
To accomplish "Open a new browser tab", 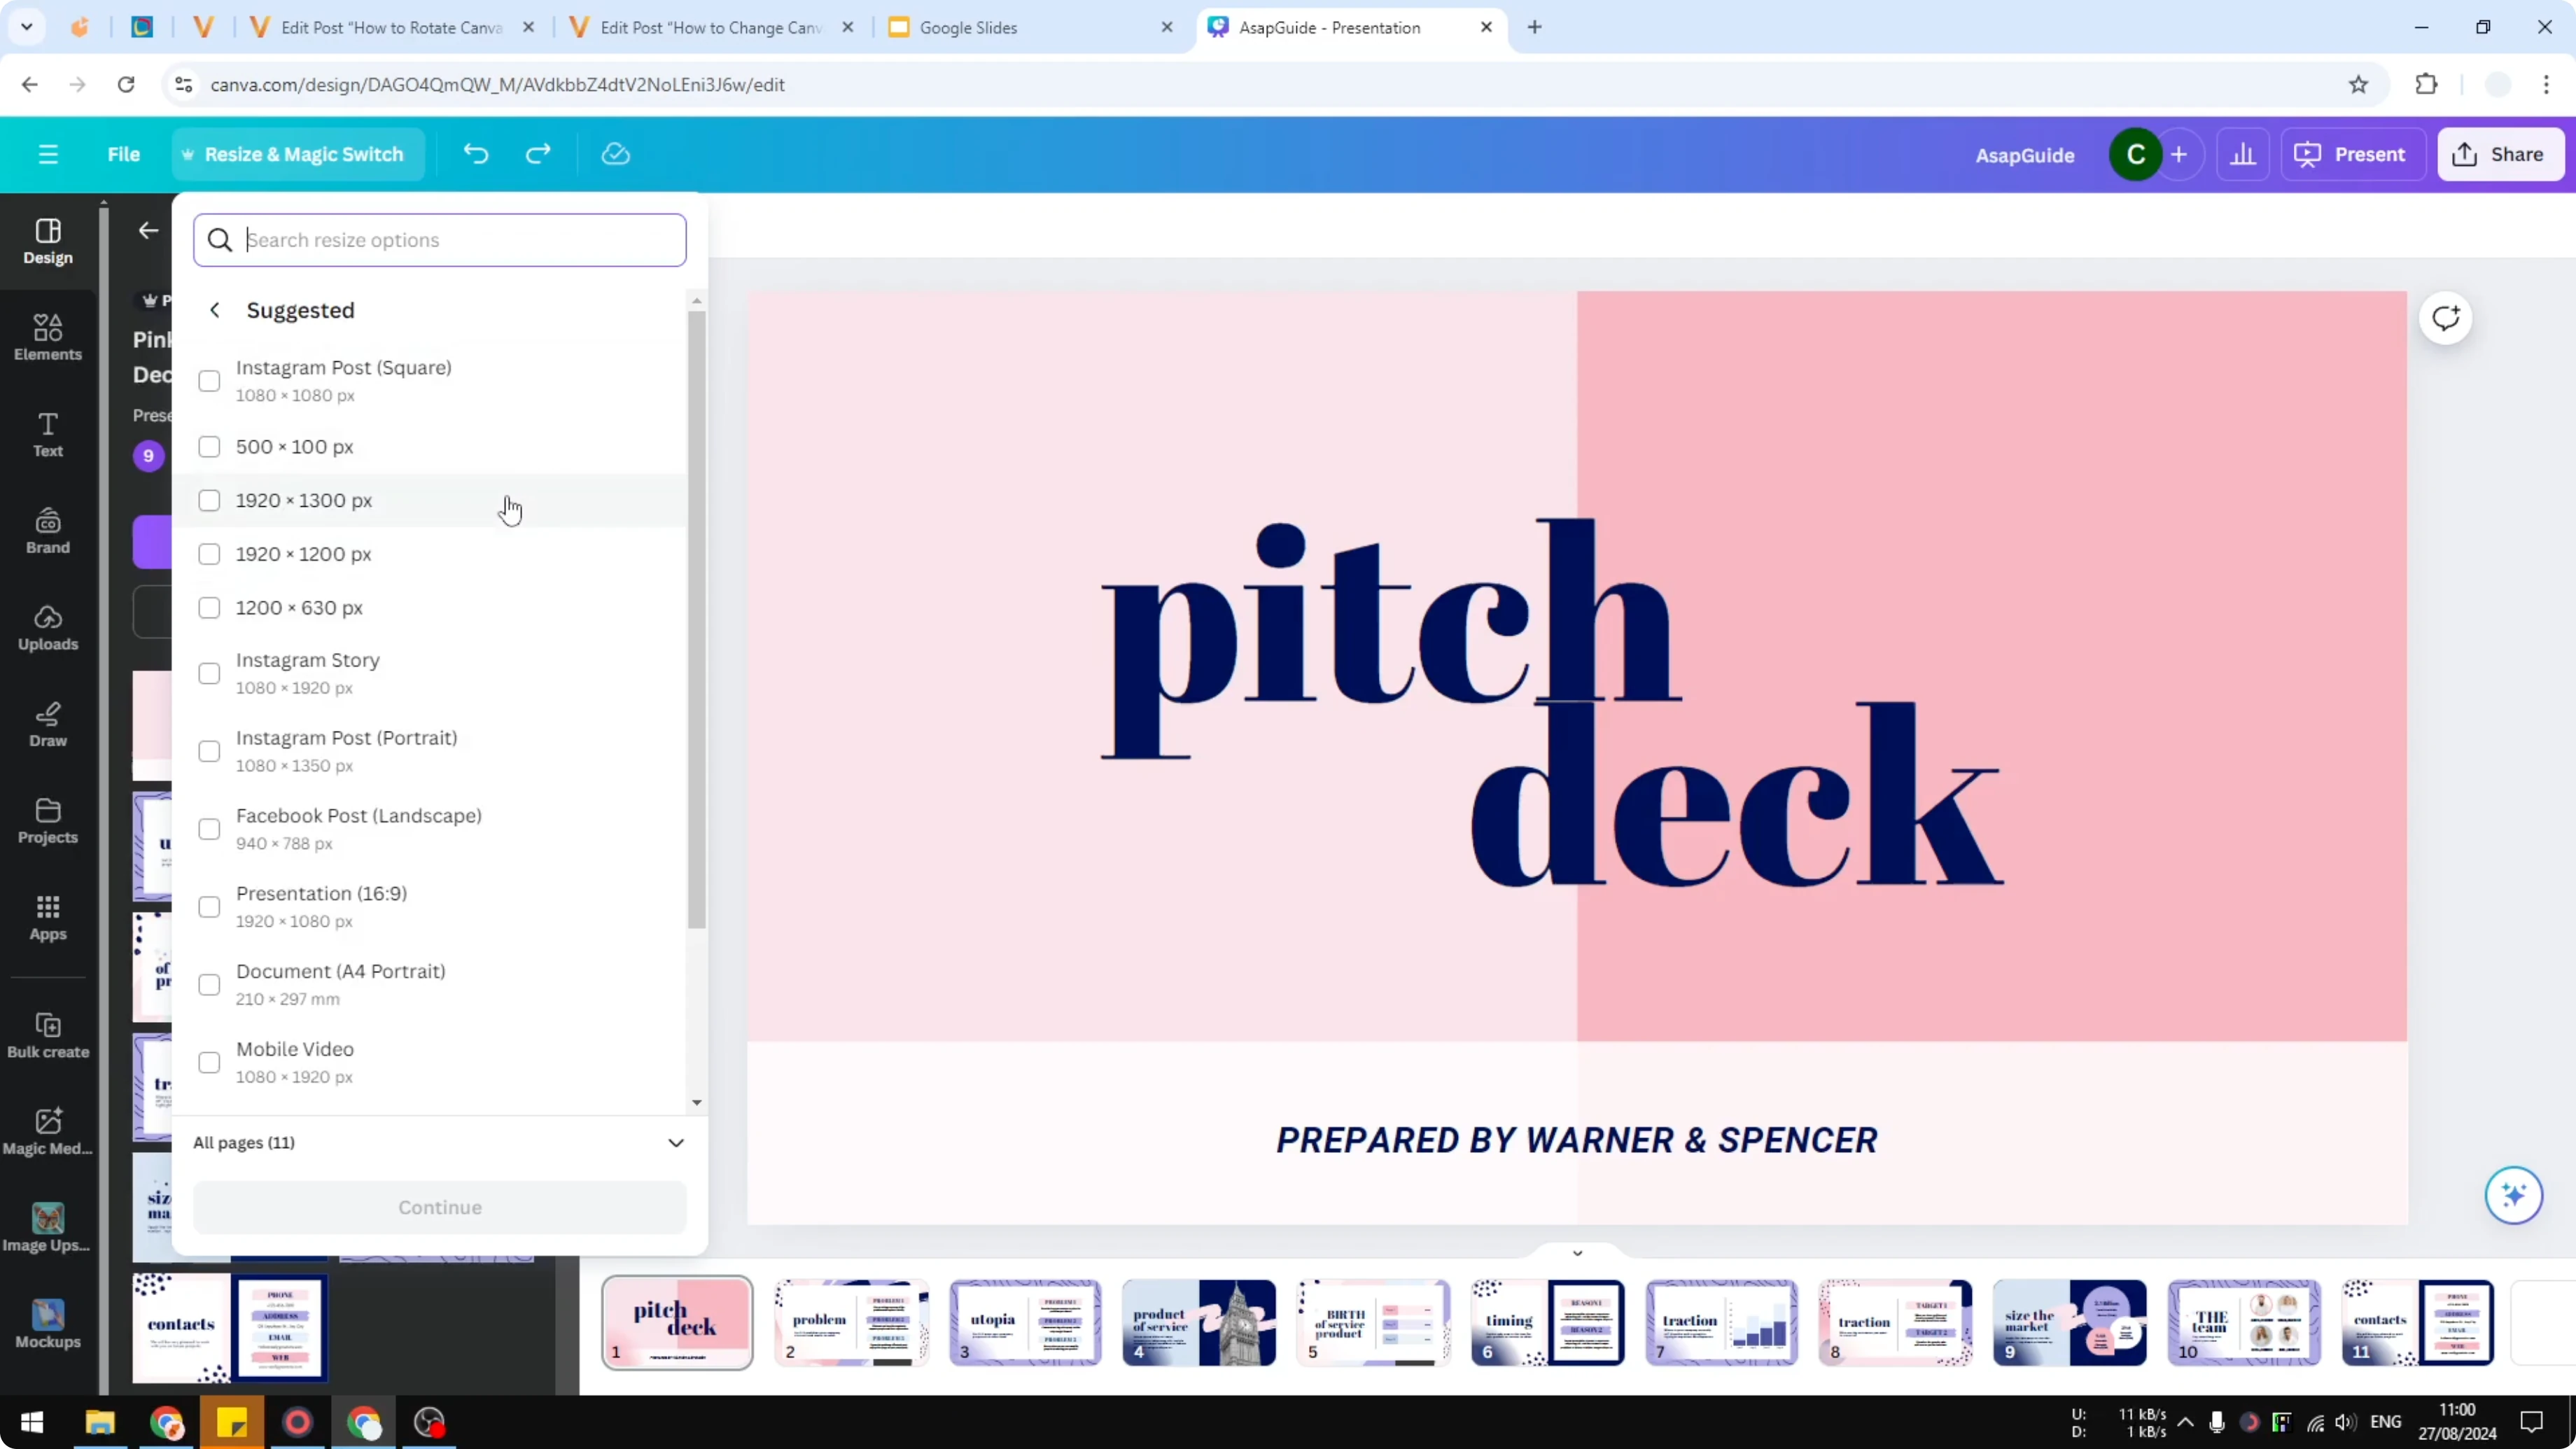I will 1535,28.
